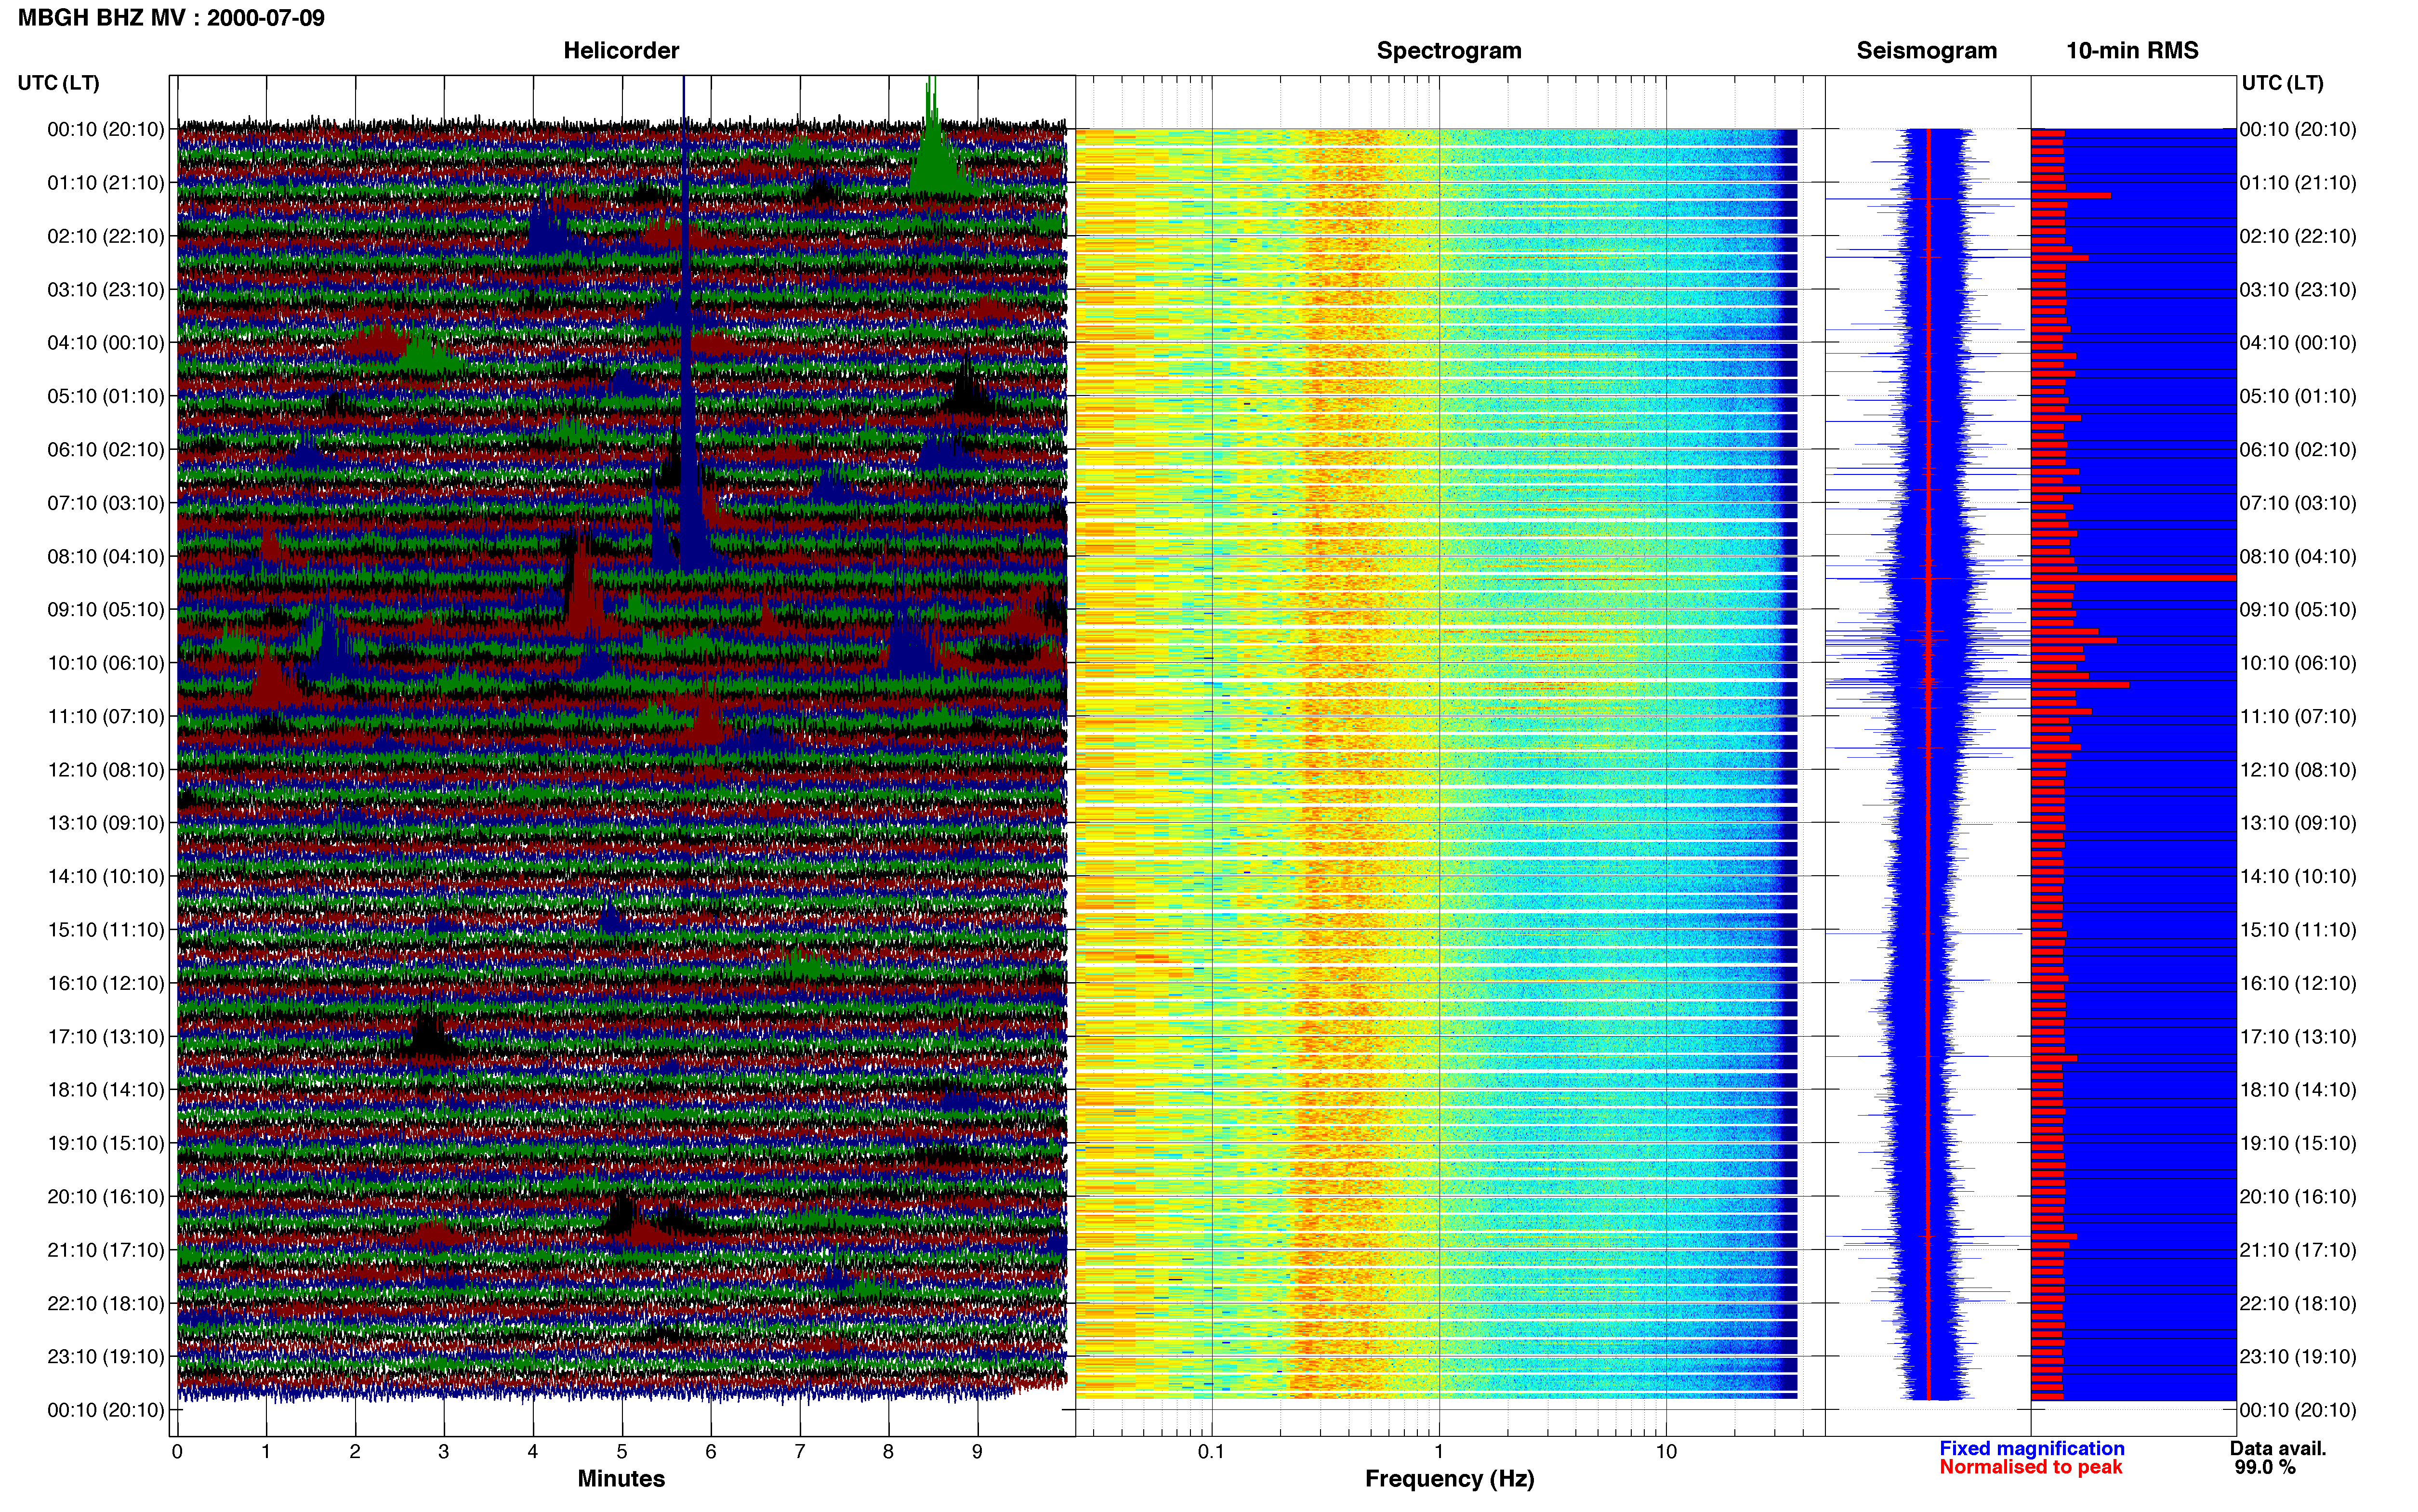Click left time label '05:10 (01:10)'
The height and width of the screenshot is (1512, 2418).
pos(106,396)
